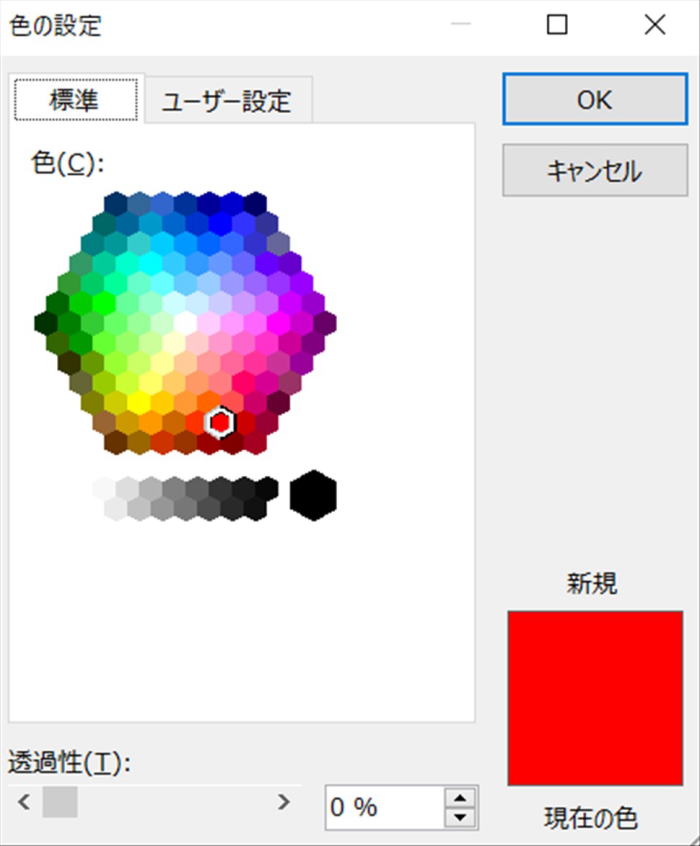Choose the magenta hexagon near right edge
Screen dimensions: 700x846
tap(278, 323)
